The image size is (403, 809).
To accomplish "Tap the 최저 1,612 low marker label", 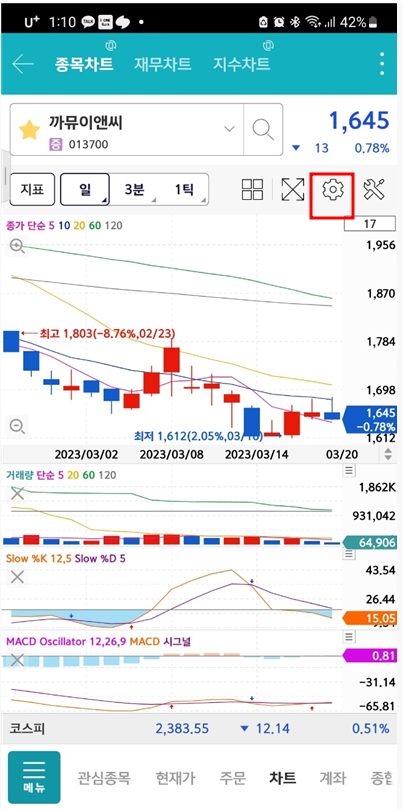I will [199, 436].
